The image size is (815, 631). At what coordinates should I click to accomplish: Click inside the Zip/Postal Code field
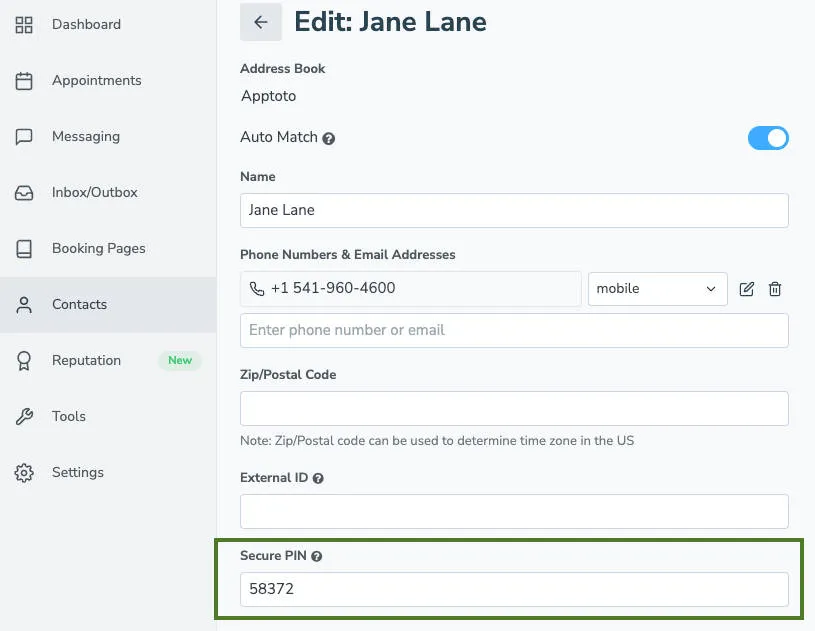(x=513, y=409)
